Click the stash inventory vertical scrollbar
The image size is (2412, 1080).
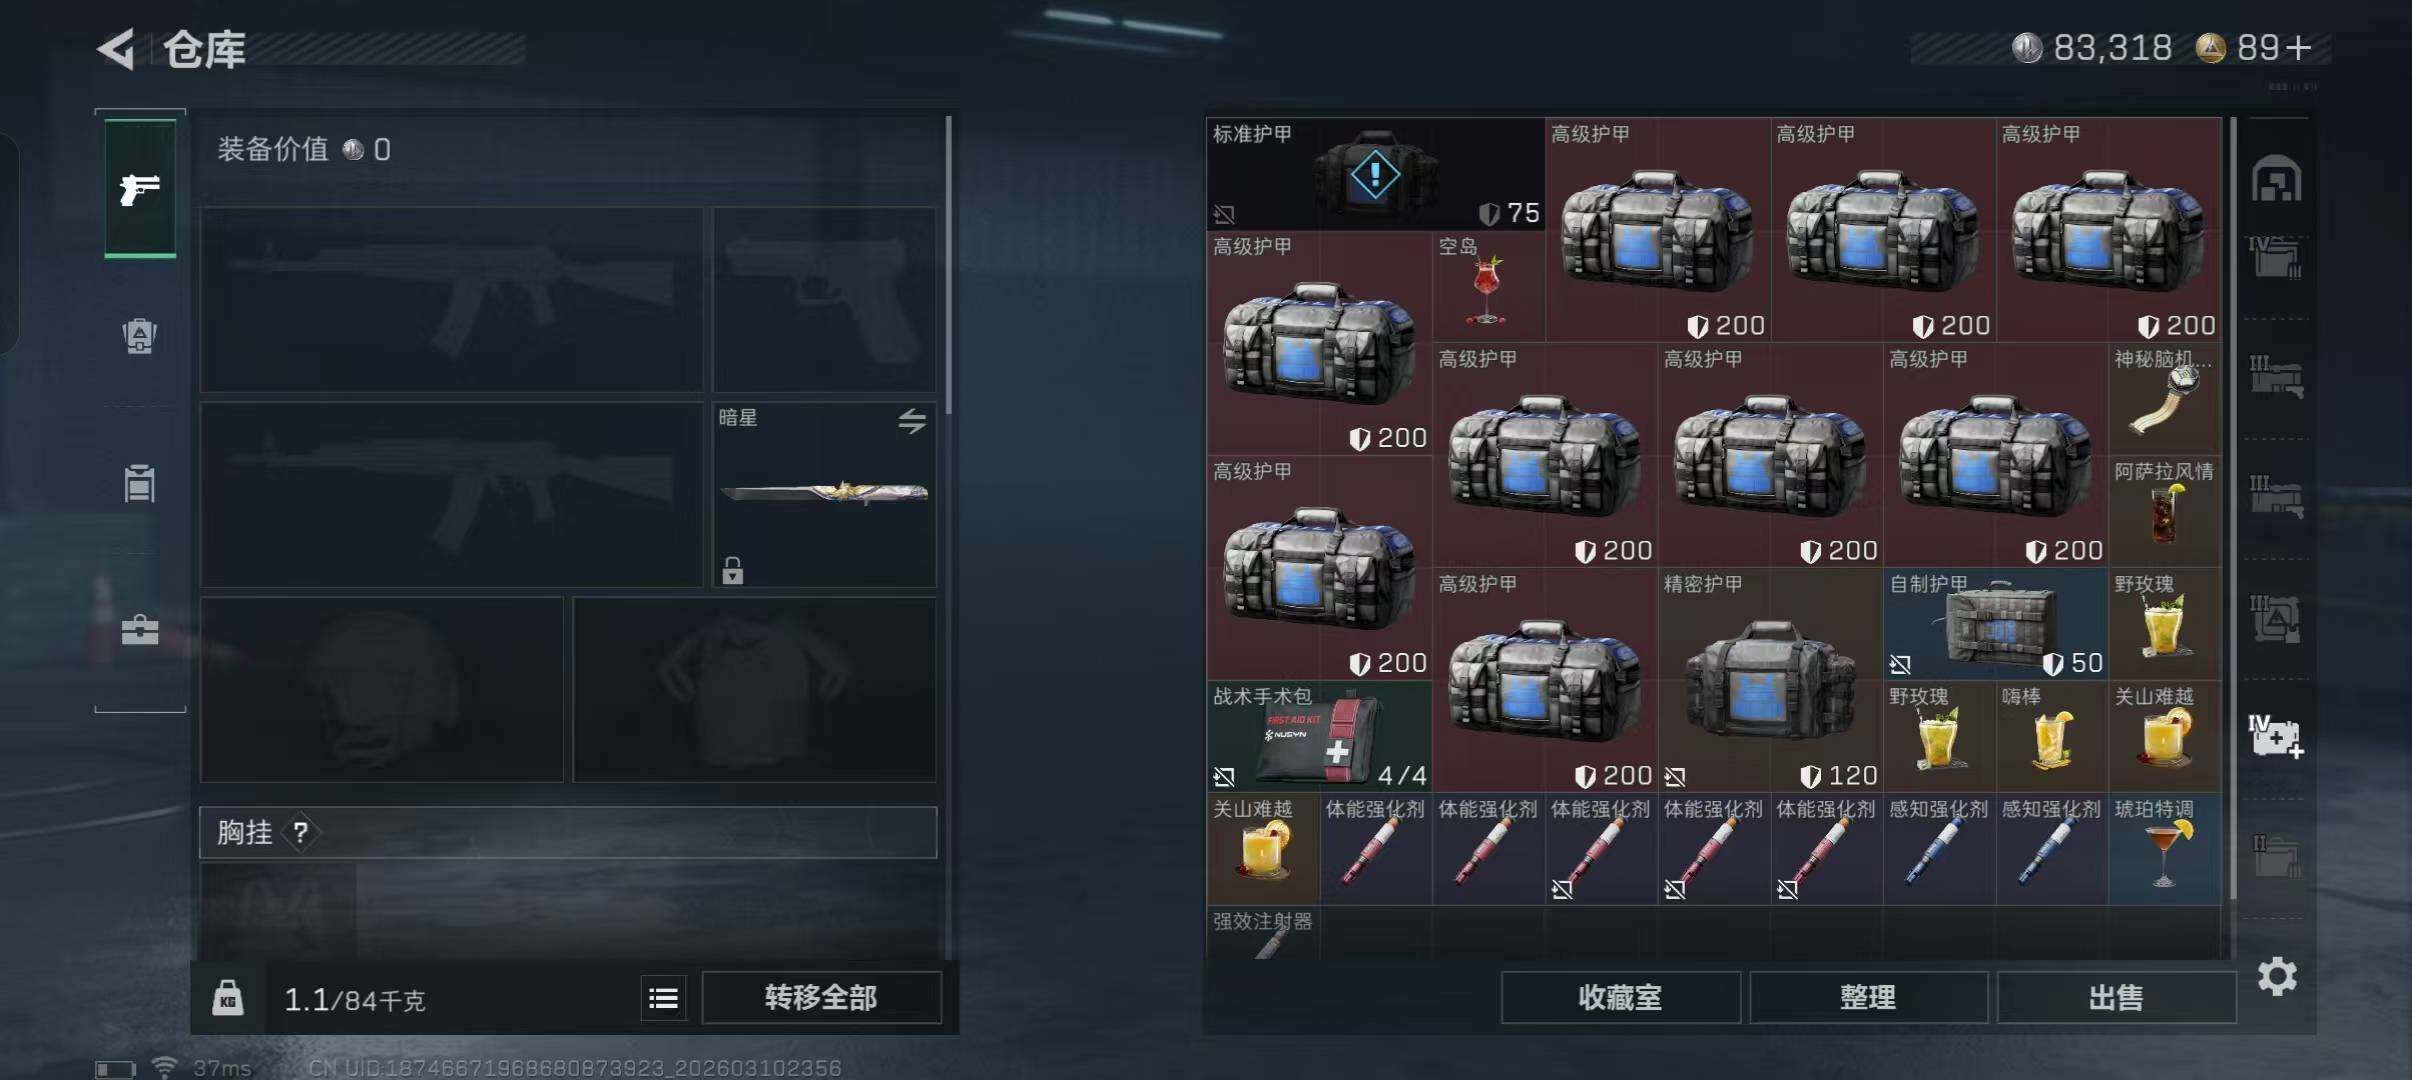(x=2233, y=510)
